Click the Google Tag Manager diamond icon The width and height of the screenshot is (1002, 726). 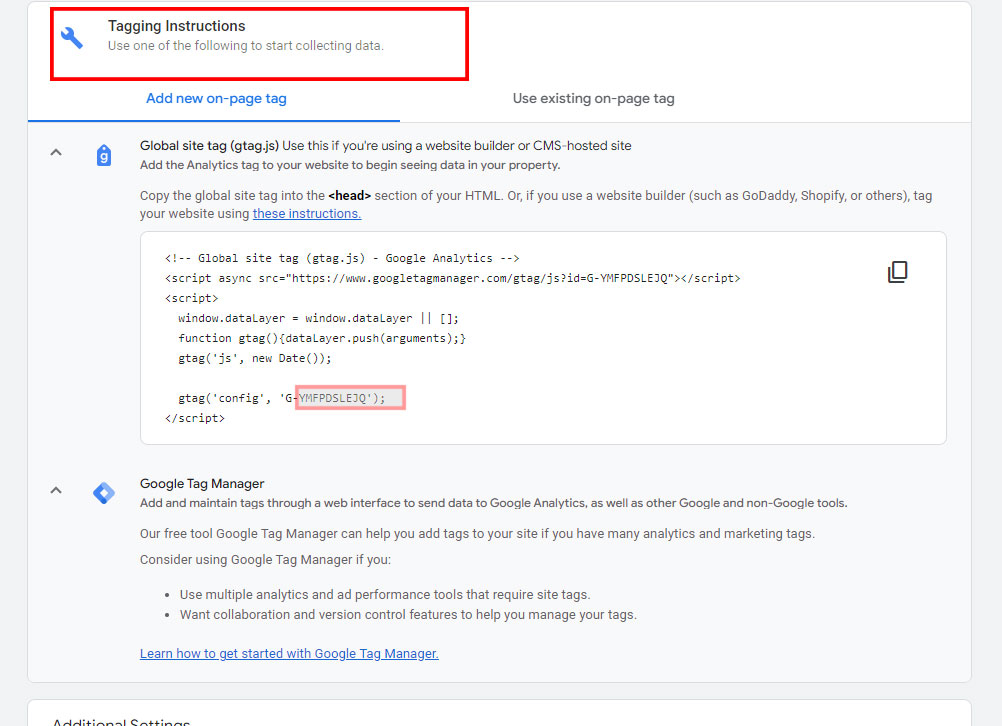[x=104, y=493]
